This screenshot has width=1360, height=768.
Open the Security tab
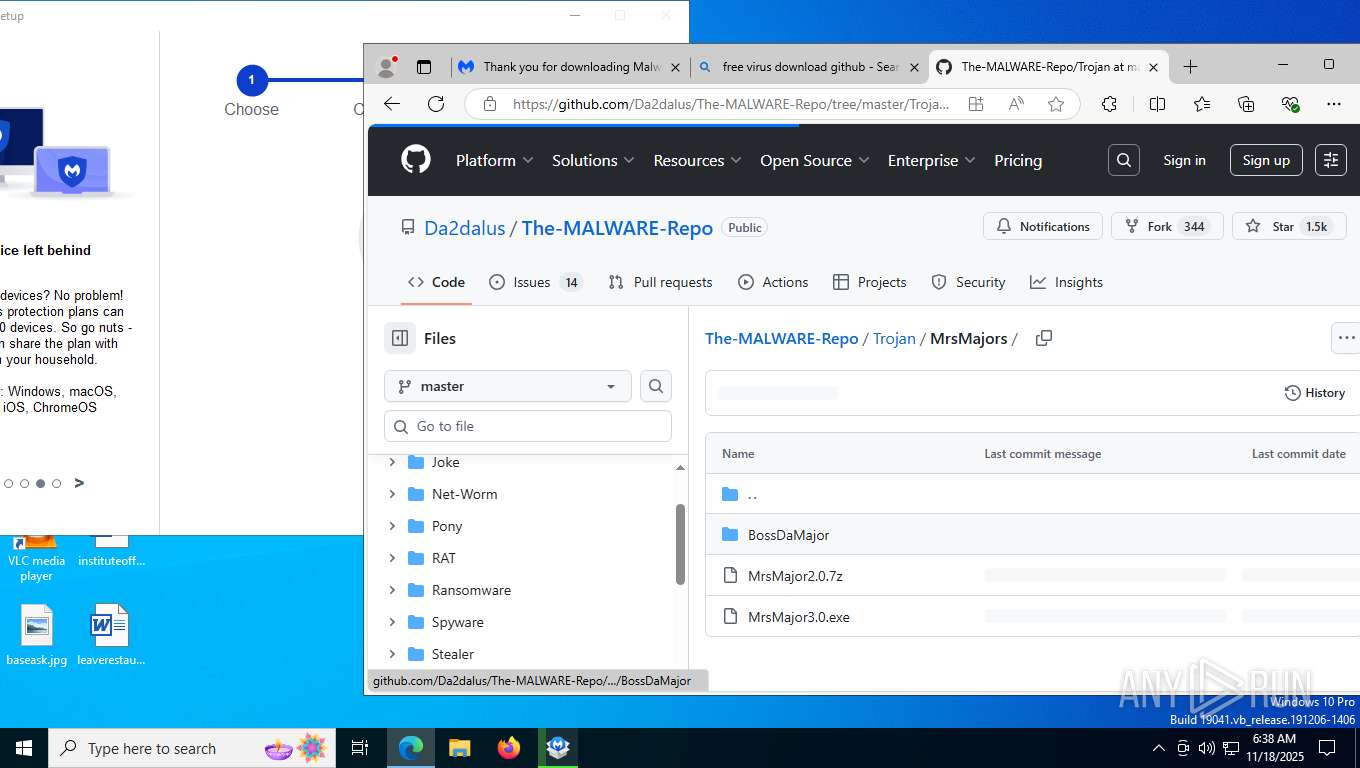click(968, 282)
